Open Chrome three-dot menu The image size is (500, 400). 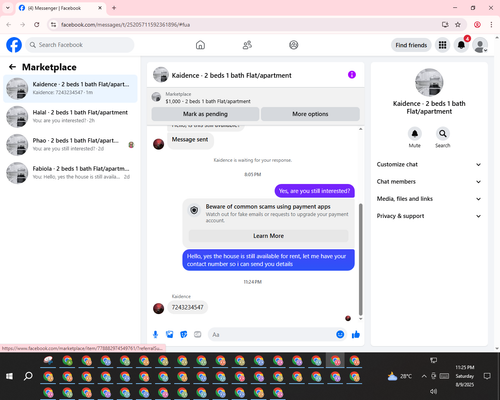pyautogui.click(x=491, y=25)
